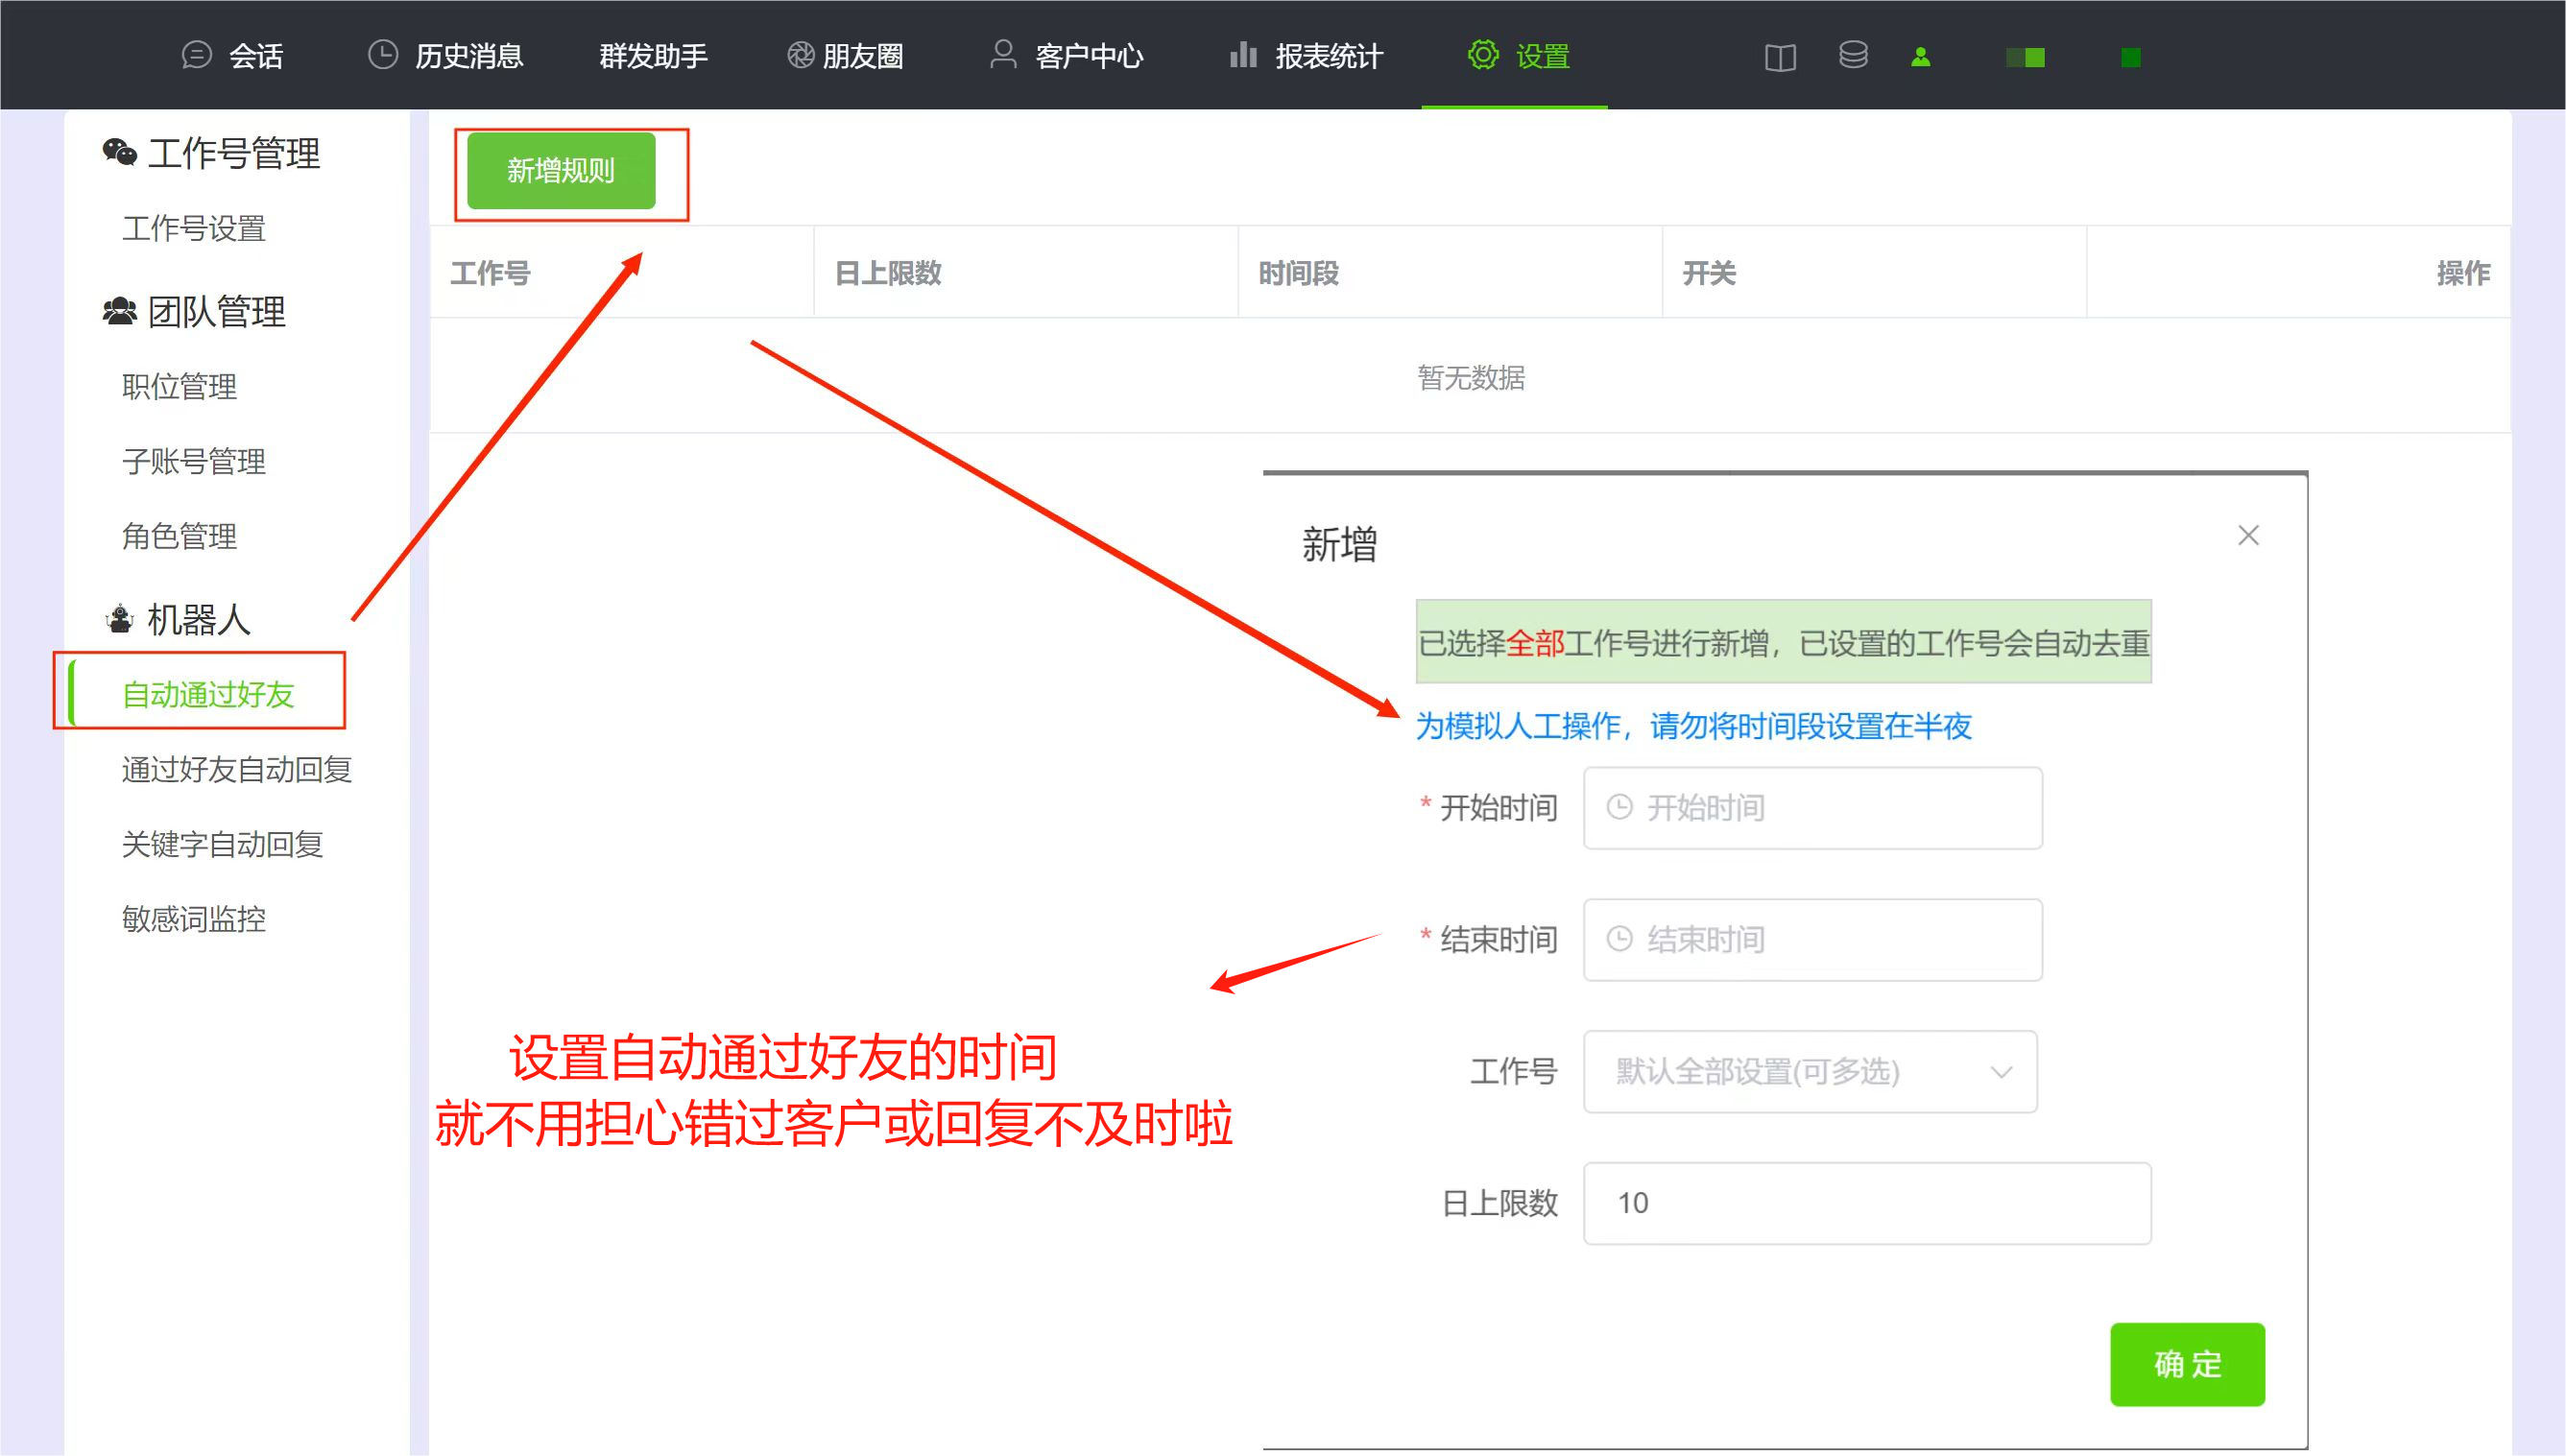Go to 子账号管理 in sidebar

(x=194, y=461)
